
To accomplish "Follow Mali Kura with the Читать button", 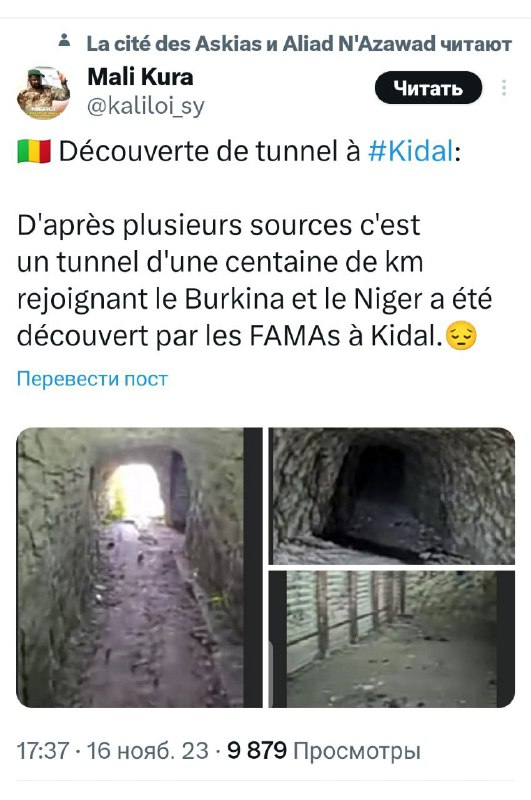I will pyautogui.click(x=428, y=88).
